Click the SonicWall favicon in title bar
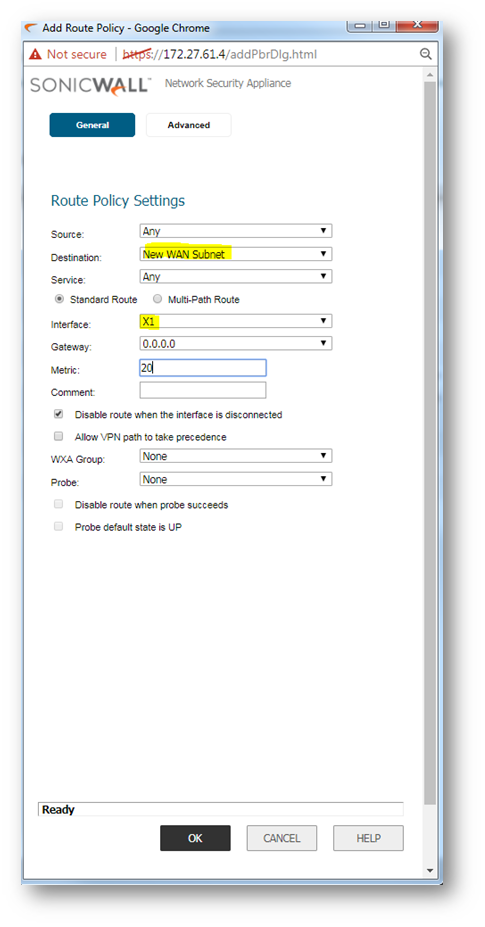This screenshot has width=485, height=927. point(31,28)
